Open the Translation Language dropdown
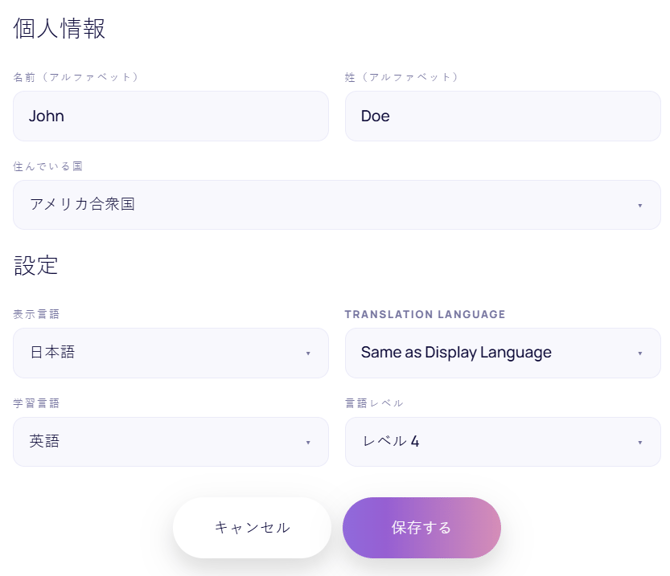This screenshot has height=576, width=670. pos(503,353)
